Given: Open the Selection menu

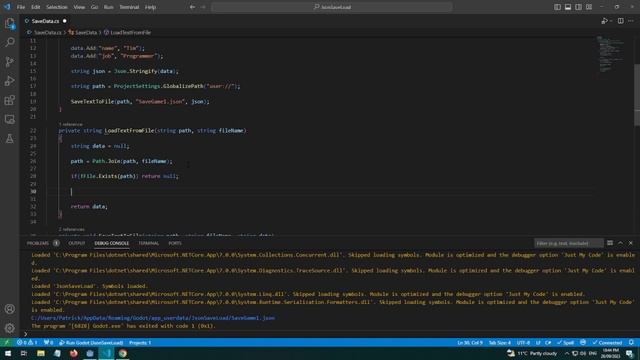Looking at the screenshot, I should [x=57, y=7].
